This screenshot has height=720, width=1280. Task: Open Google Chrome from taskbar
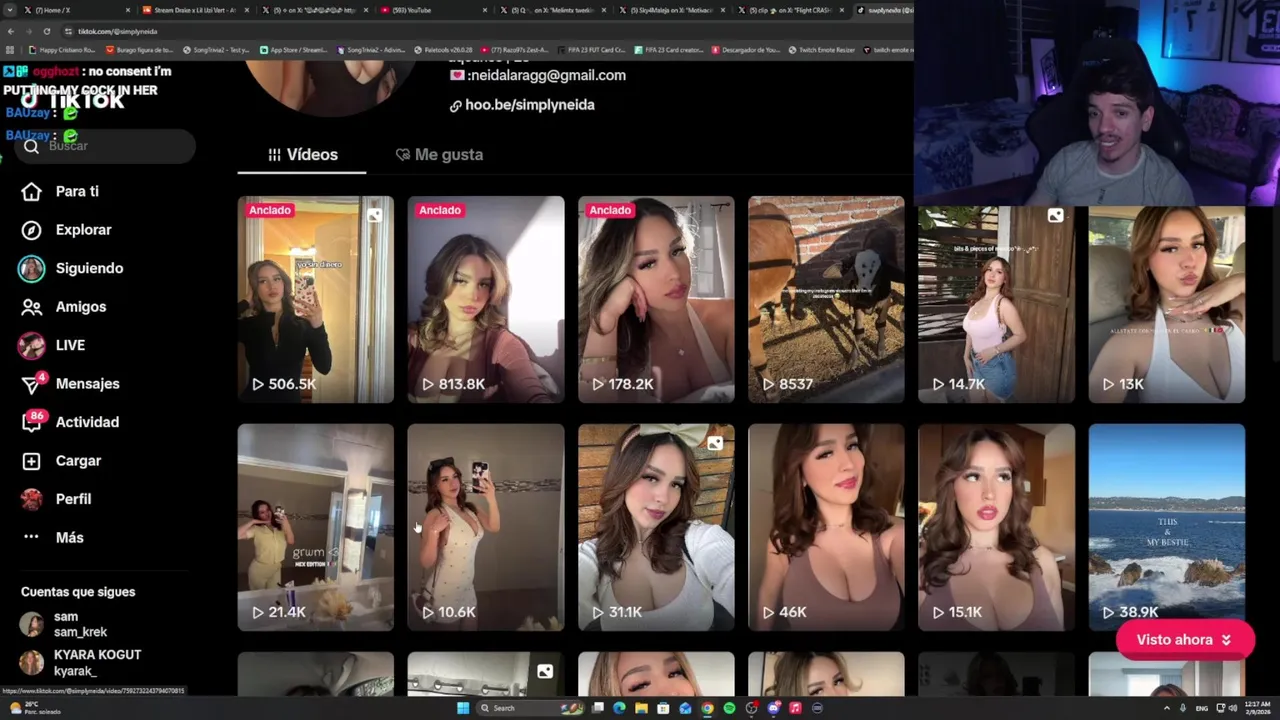[x=707, y=708]
